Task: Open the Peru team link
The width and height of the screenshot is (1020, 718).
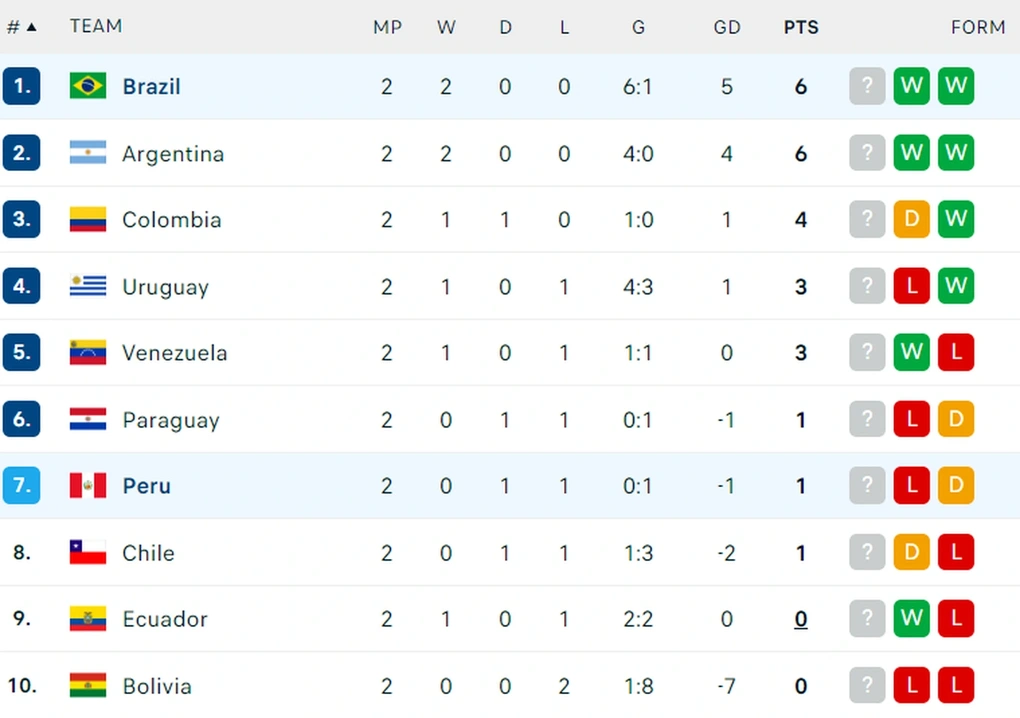Action: coord(146,486)
